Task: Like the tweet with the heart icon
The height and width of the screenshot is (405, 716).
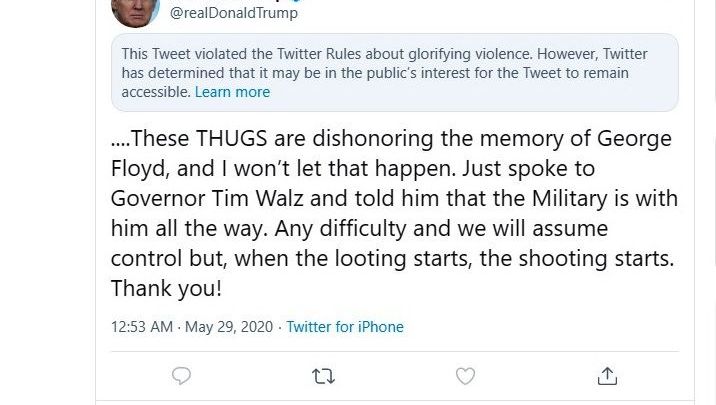Action: tap(465, 376)
